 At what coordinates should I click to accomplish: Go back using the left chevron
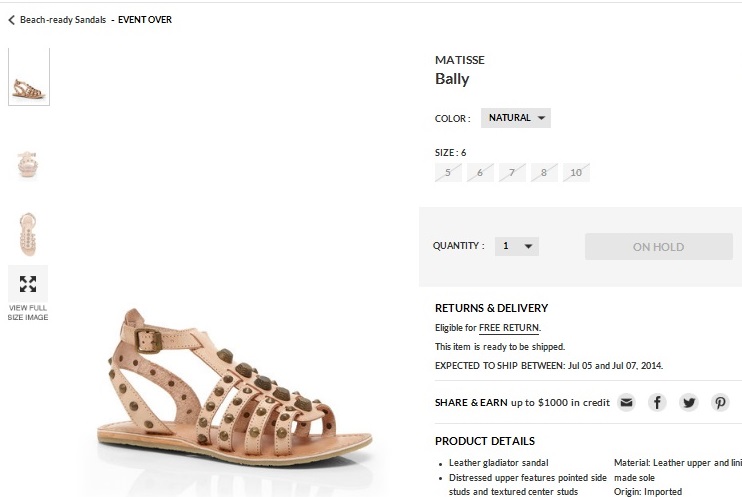[x=11, y=19]
